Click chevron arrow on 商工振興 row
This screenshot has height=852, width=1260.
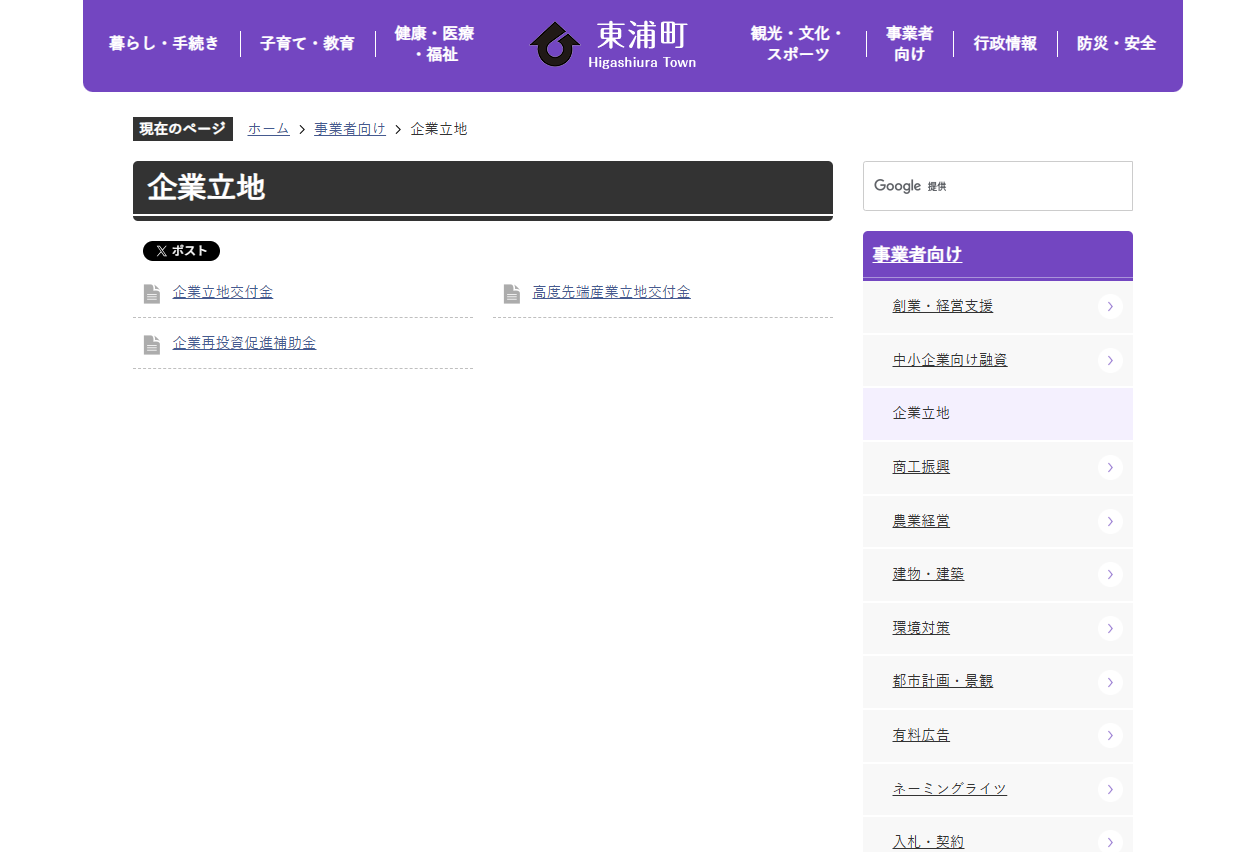pyautogui.click(x=1110, y=468)
